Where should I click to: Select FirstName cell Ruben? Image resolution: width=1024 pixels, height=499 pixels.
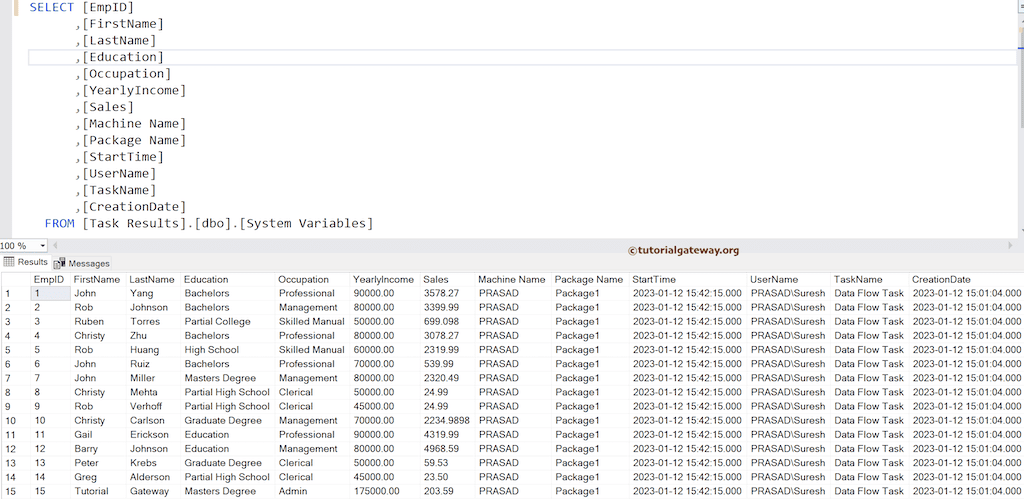(98, 321)
